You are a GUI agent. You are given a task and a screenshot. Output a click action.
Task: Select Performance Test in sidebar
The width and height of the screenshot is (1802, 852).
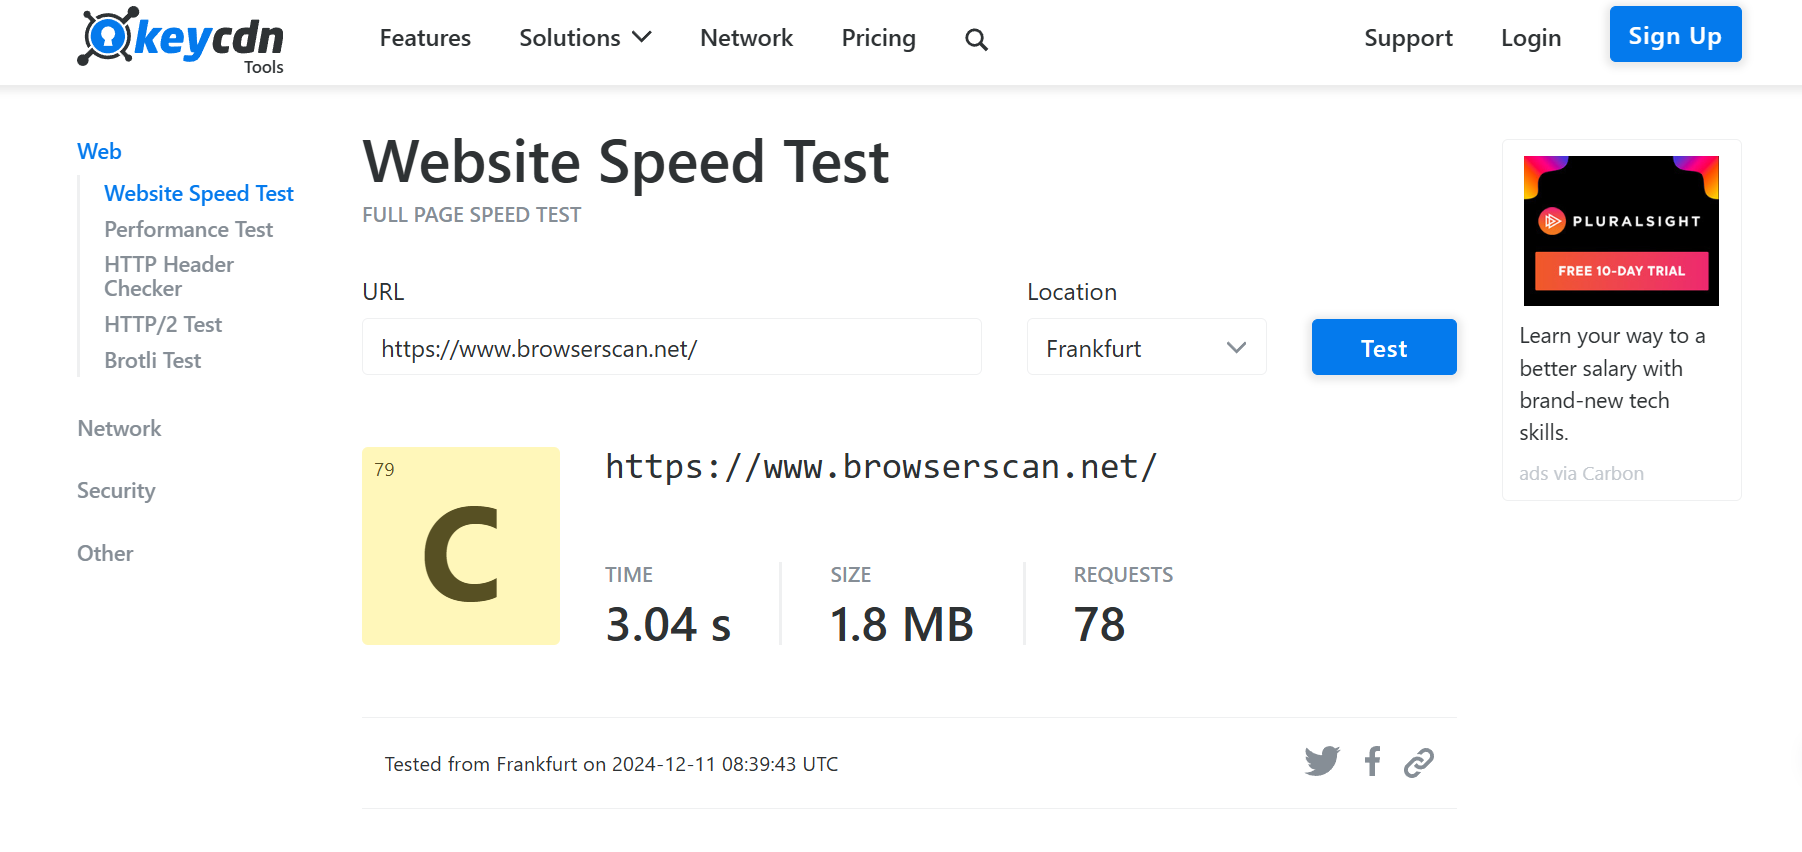pos(188,230)
